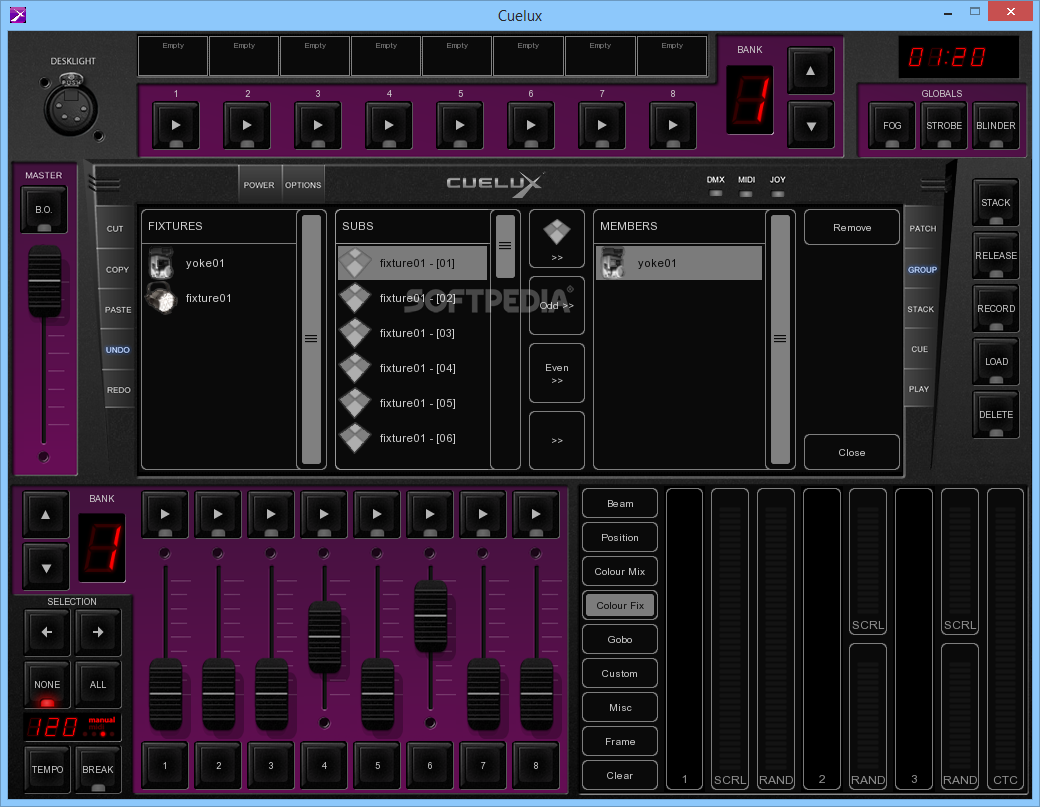1040x807 pixels.
Task: Toggle the FOG global button
Action: click(x=892, y=125)
